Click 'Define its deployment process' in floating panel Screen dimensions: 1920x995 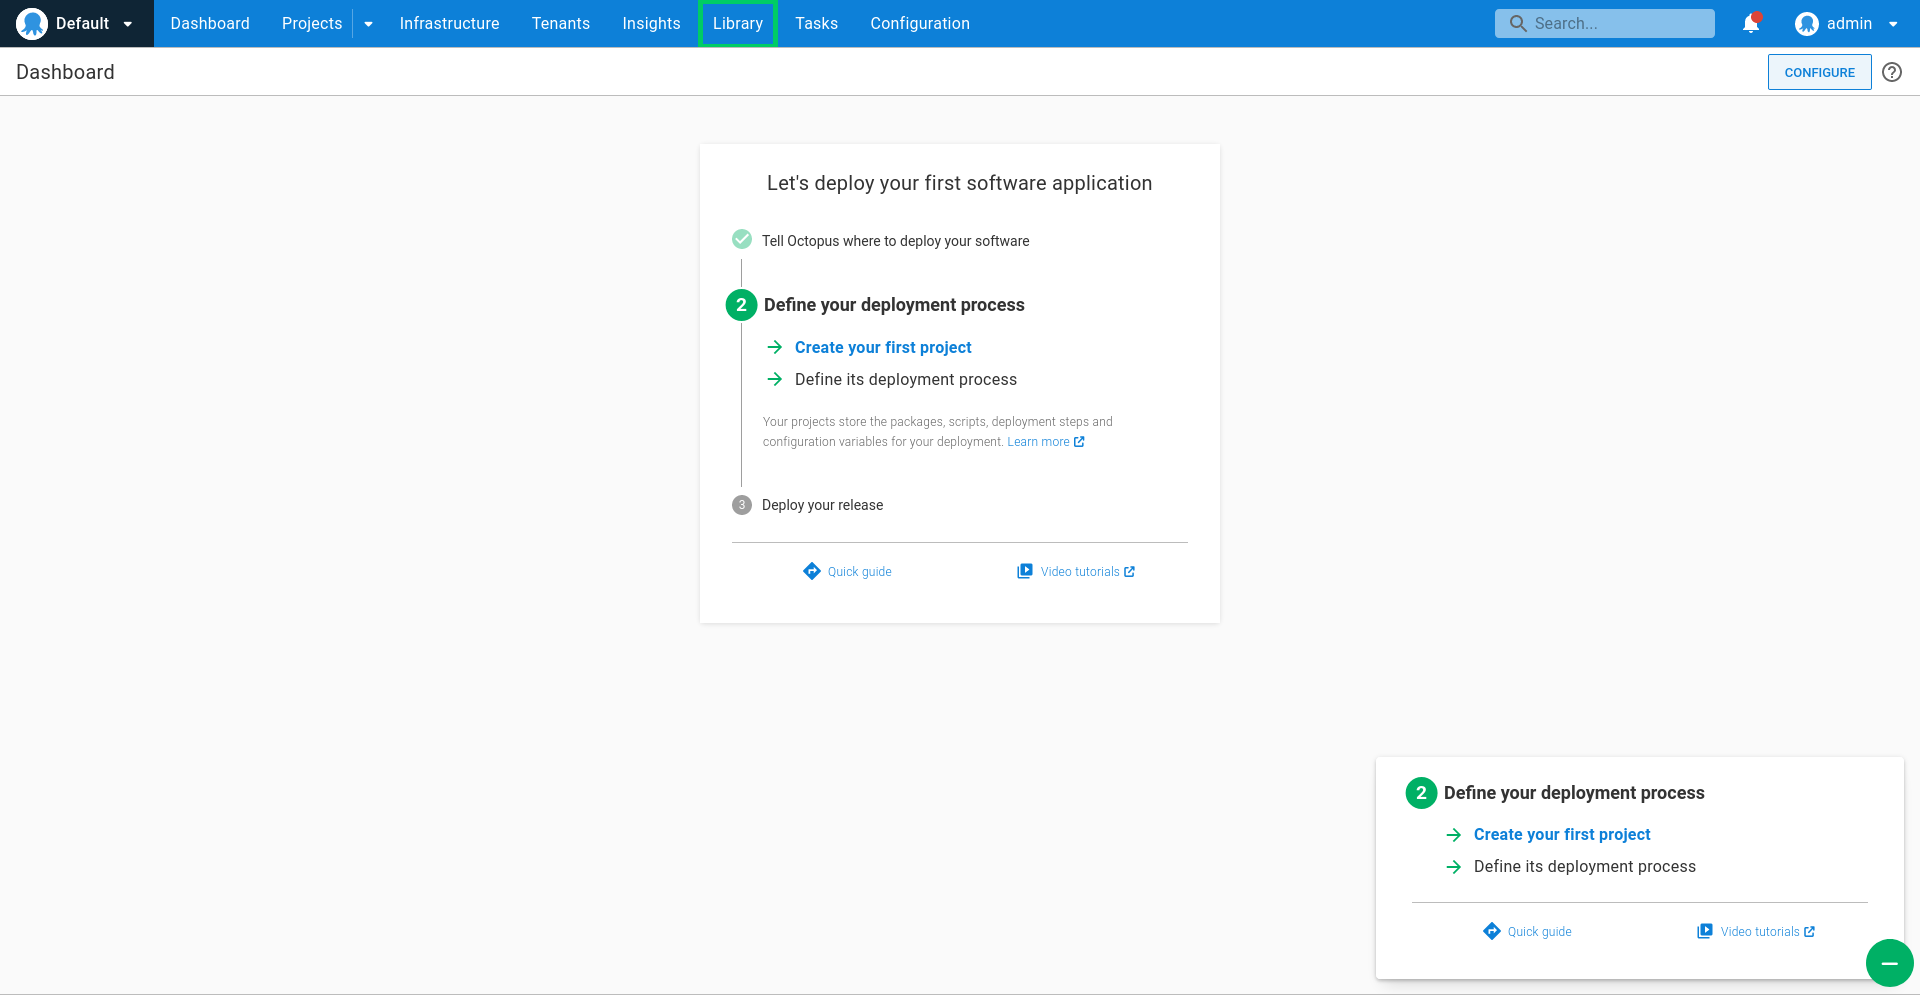coord(1585,866)
